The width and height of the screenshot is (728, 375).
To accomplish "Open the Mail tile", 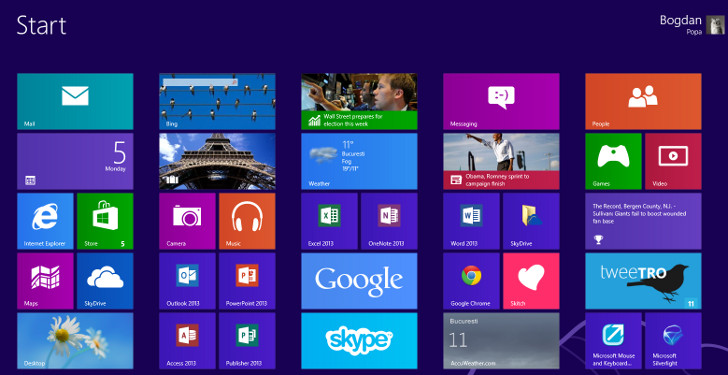I will pyautogui.click(x=75, y=101).
